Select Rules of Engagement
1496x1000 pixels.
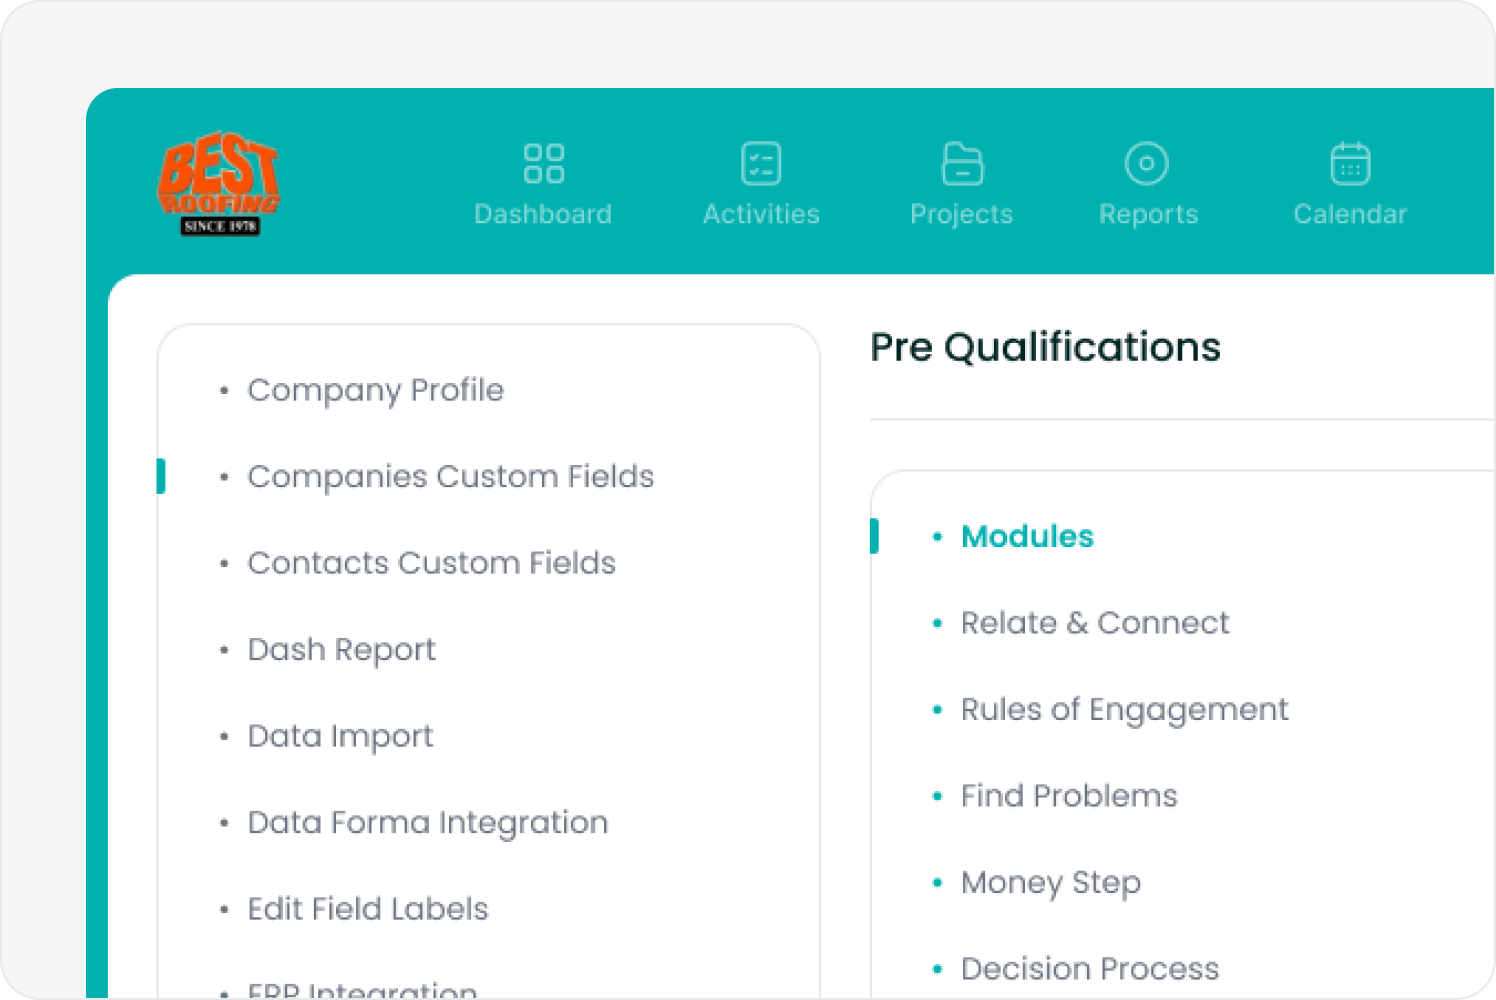(x=1124, y=709)
